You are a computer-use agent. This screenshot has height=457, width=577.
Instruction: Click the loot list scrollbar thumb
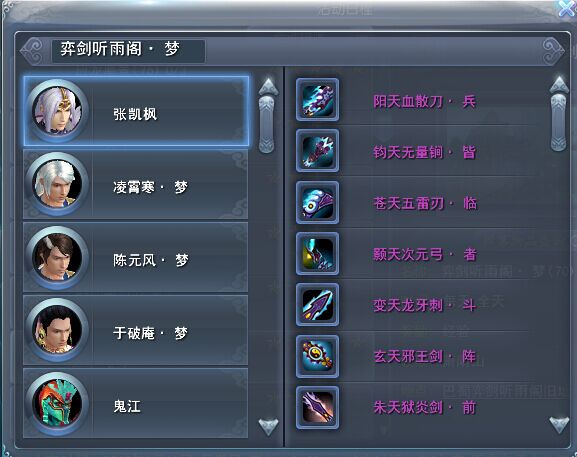(x=558, y=122)
